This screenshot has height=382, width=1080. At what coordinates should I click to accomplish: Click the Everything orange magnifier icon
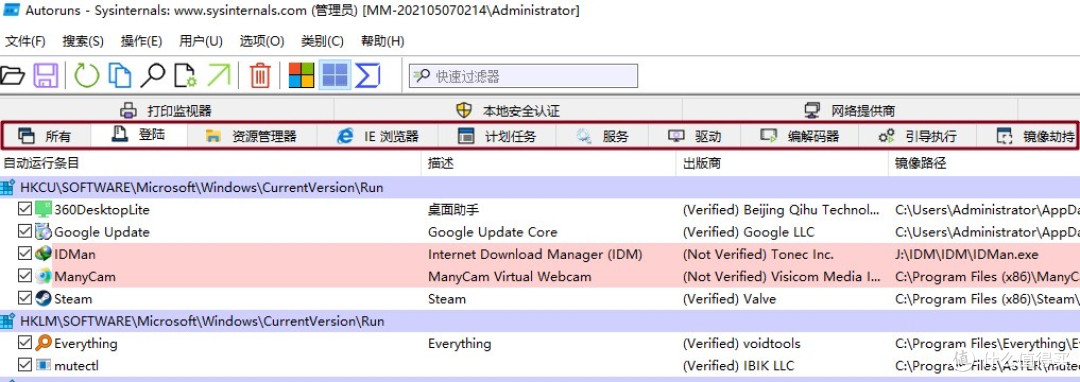click(x=43, y=343)
